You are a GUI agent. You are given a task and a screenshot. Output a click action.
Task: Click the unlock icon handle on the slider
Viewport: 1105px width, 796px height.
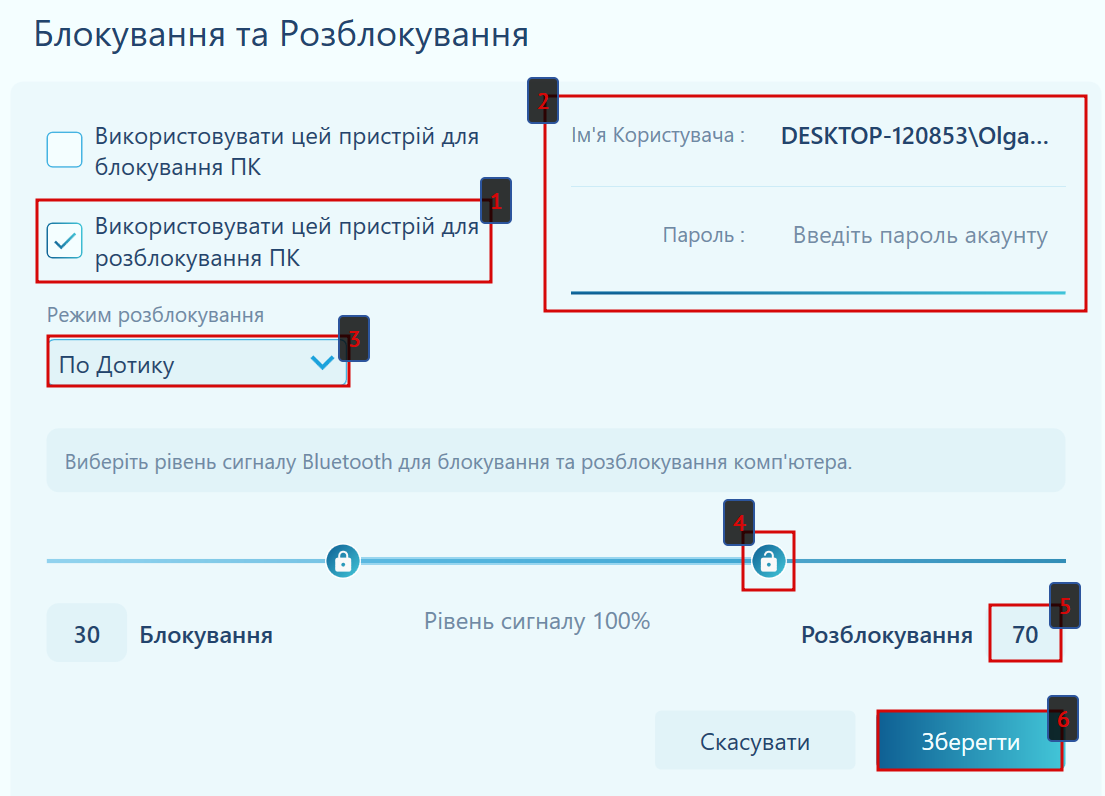[768, 561]
